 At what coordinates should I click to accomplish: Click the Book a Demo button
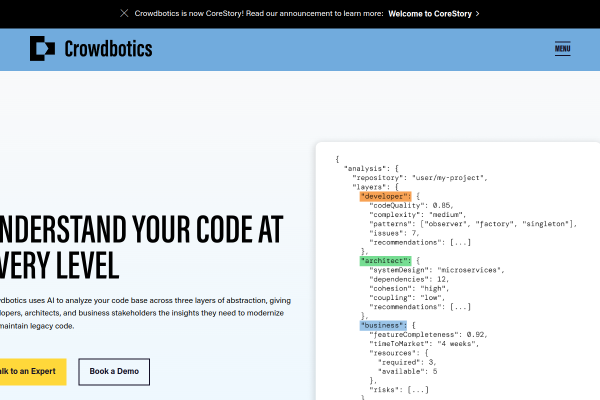click(114, 372)
